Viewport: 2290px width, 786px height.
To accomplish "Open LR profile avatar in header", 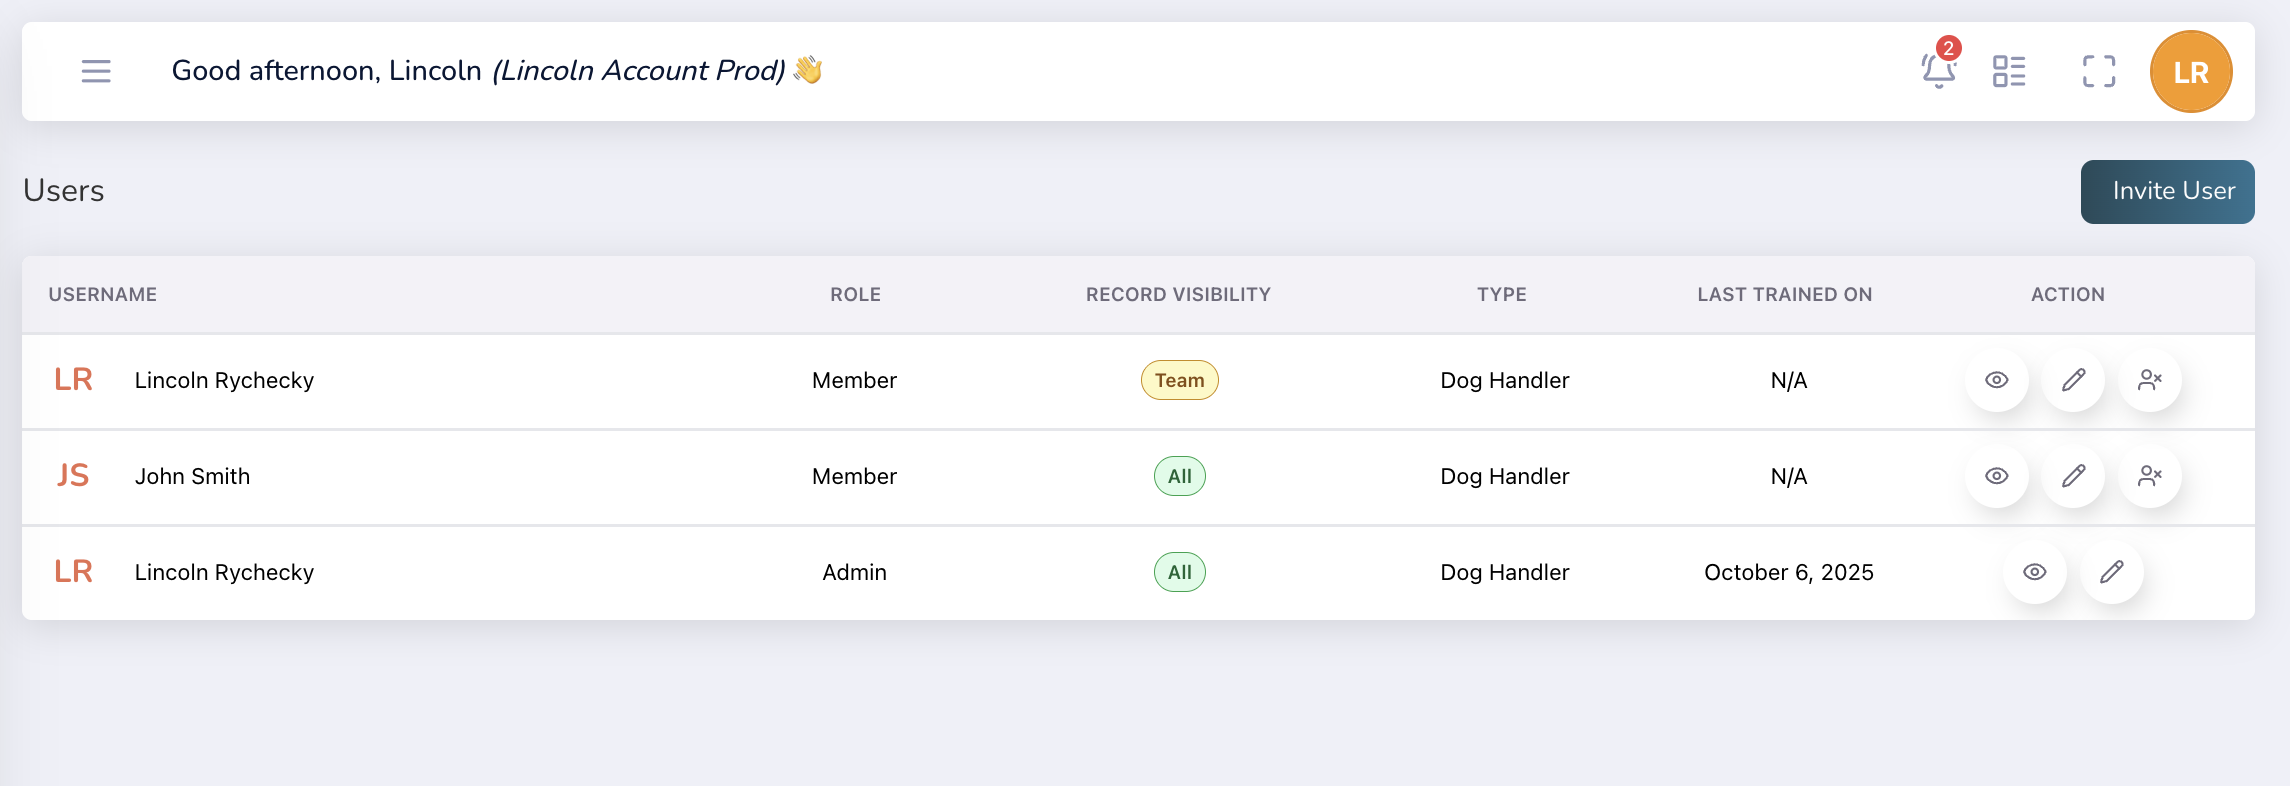I will [2191, 72].
